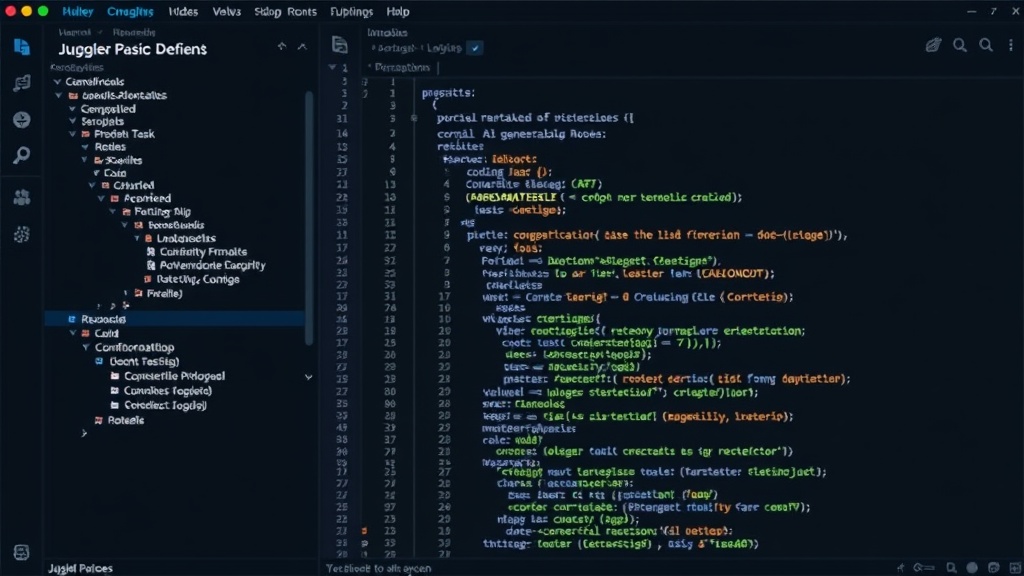Select the Rotesls tree item
Viewport: 1024px width, 576px height.
coord(125,421)
